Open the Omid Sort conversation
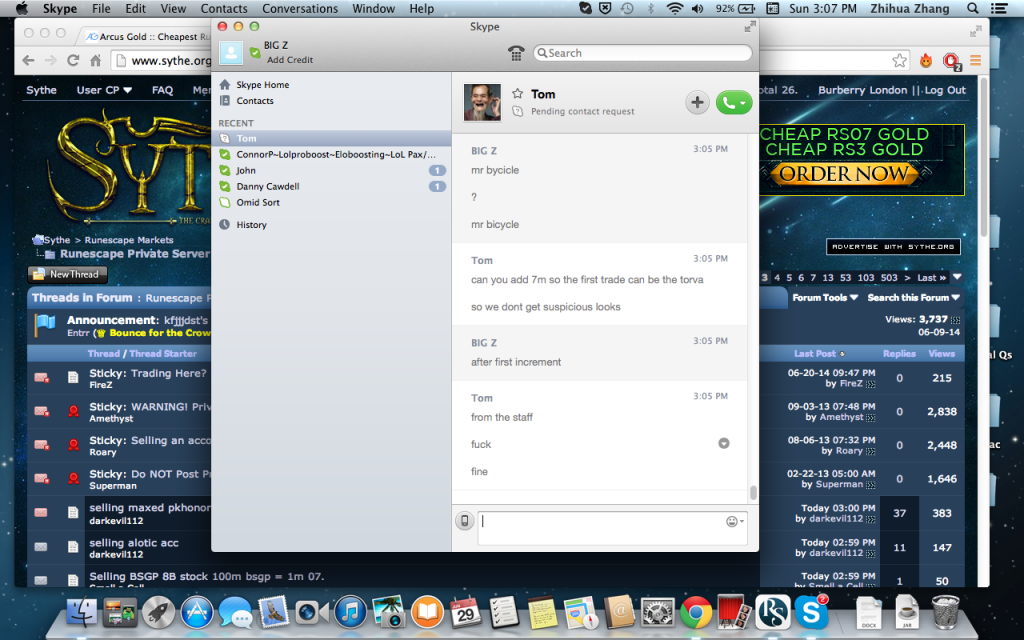Screen dimensions: 1024x640 [x=331, y=202]
